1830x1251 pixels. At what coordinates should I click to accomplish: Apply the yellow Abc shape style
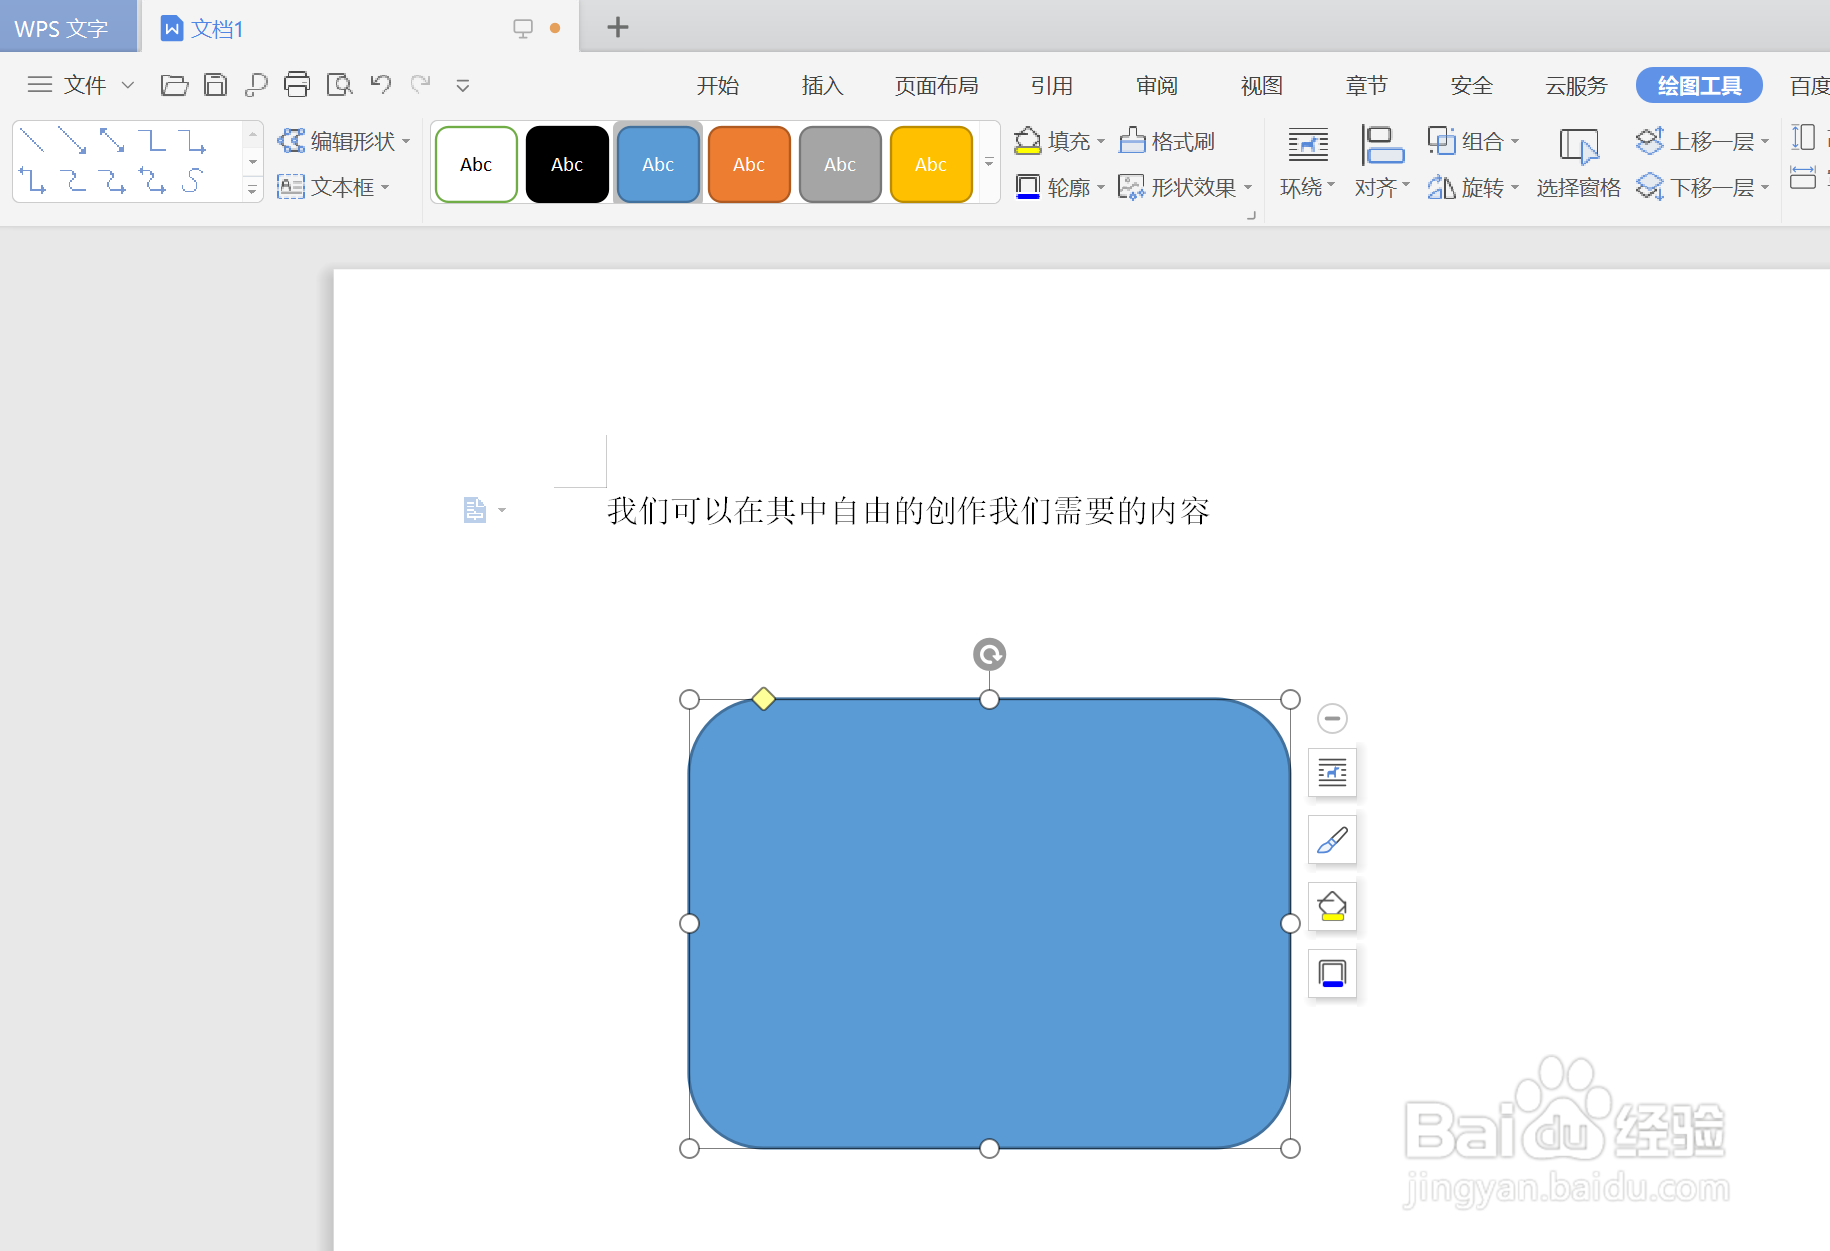pyautogui.click(x=931, y=164)
